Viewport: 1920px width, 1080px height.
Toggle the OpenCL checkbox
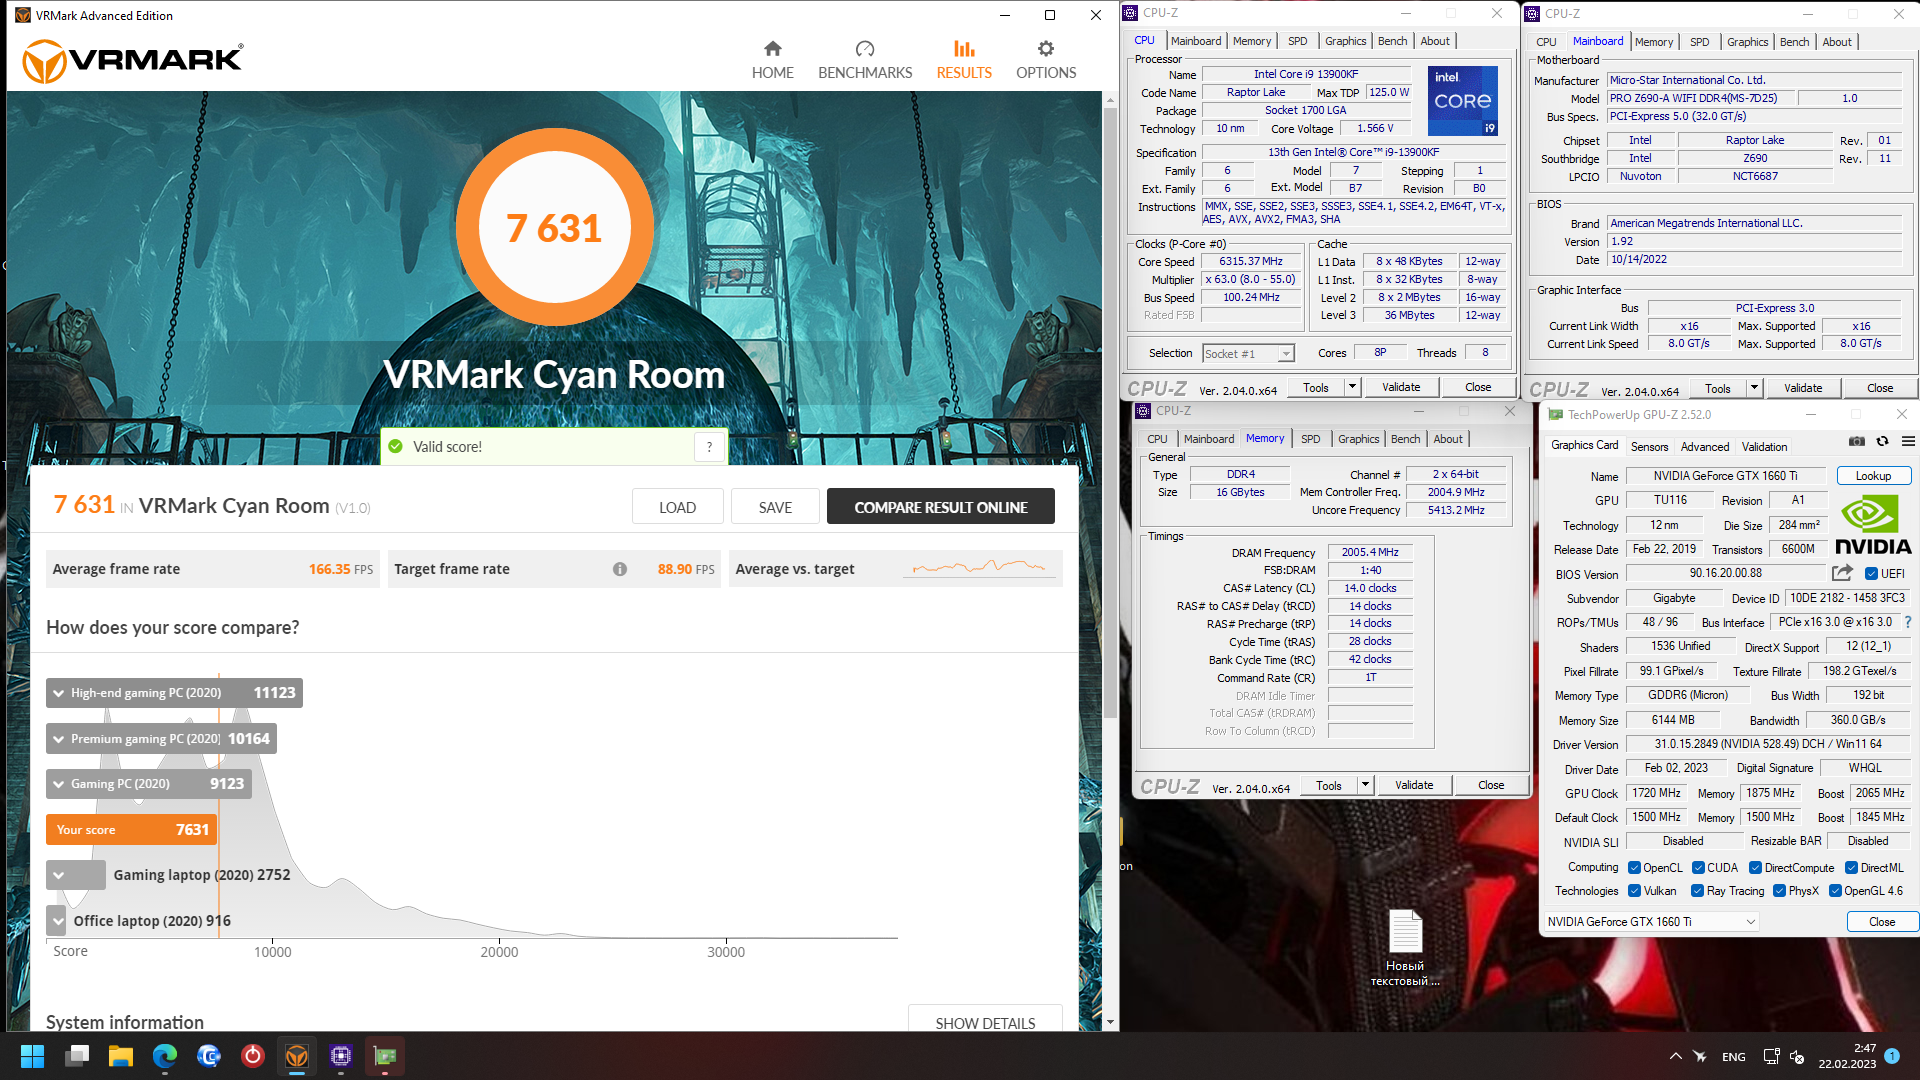click(1634, 868)
